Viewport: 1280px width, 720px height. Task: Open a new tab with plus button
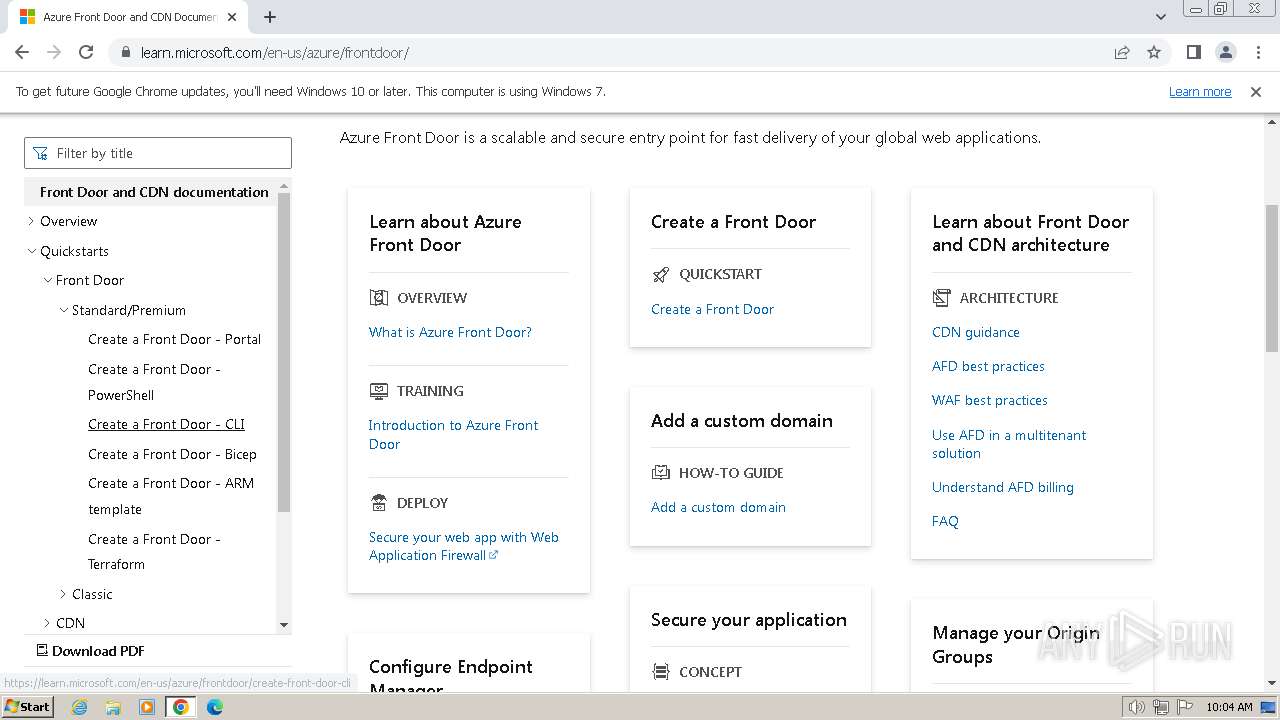click(x=270, y=17)
